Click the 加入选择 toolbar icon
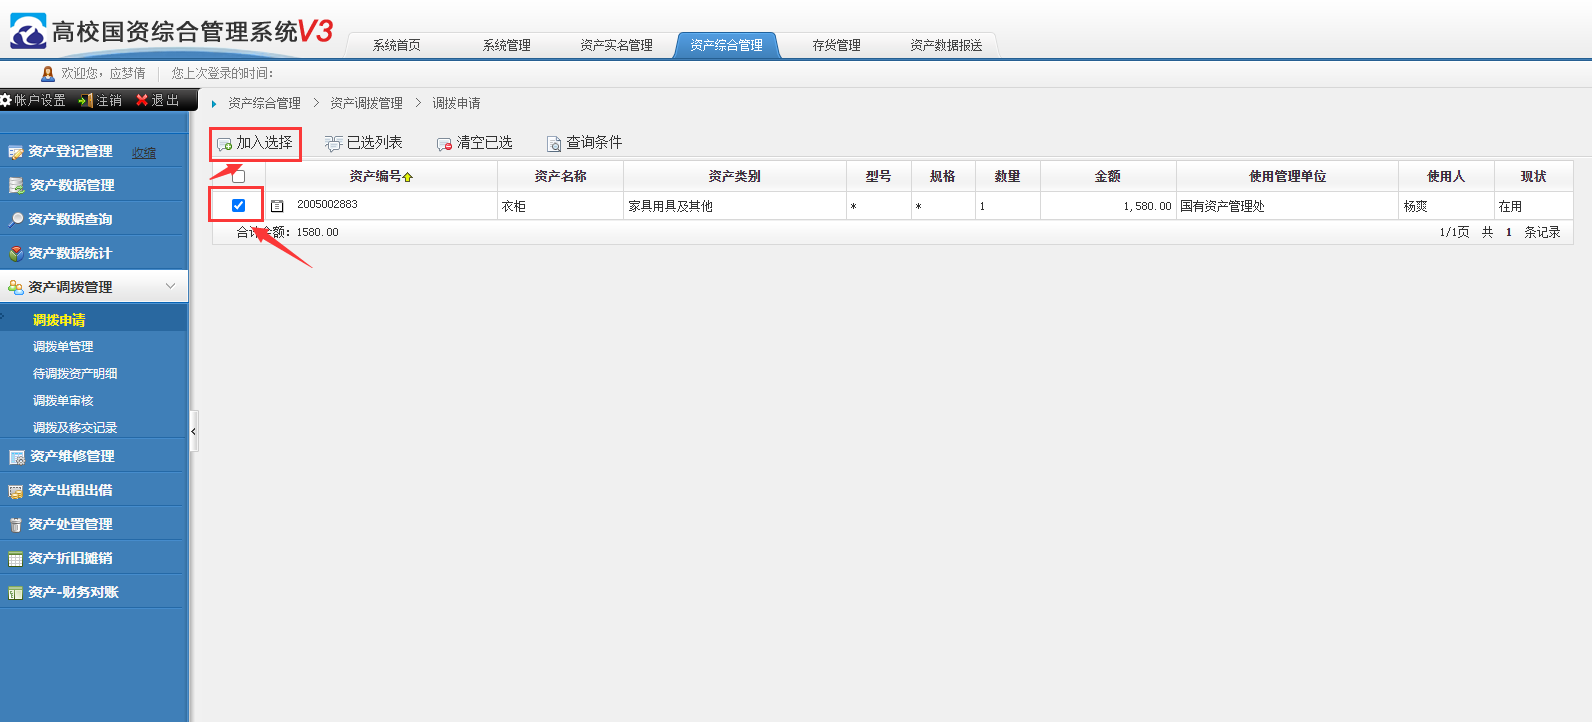The image size is (1592, 722). click(224, 144)
